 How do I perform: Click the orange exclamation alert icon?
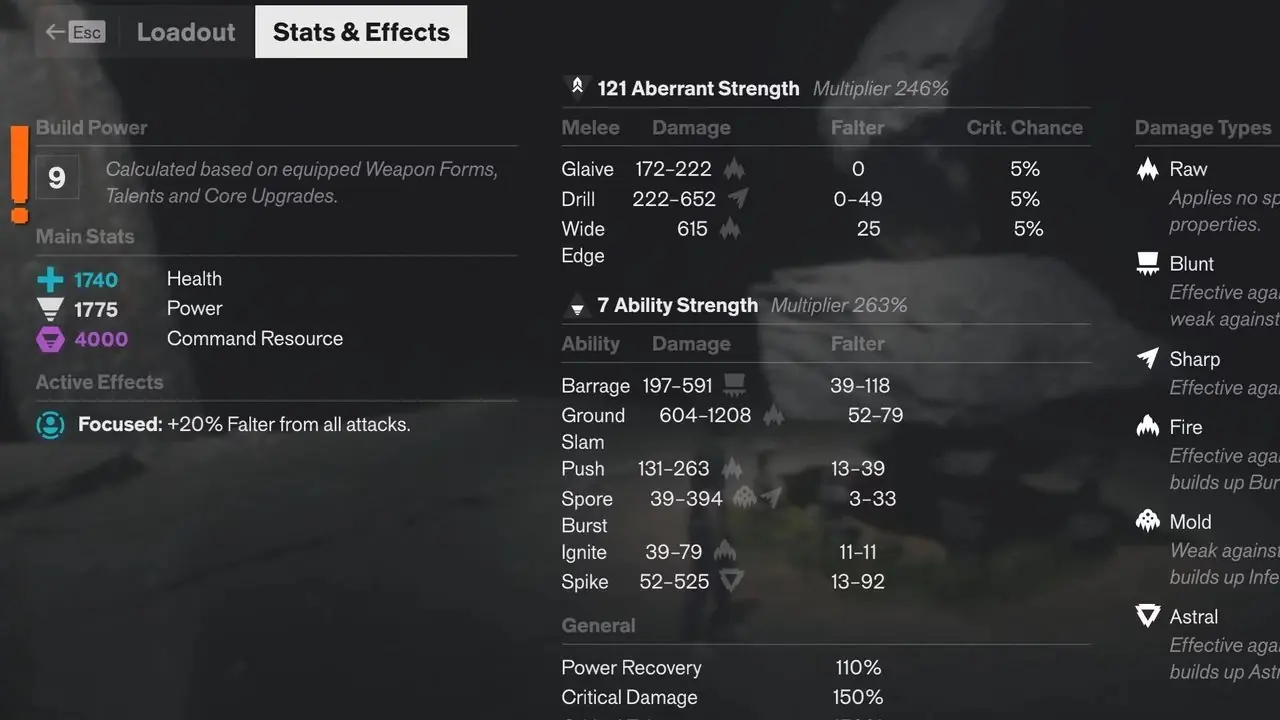pos(19,175)
